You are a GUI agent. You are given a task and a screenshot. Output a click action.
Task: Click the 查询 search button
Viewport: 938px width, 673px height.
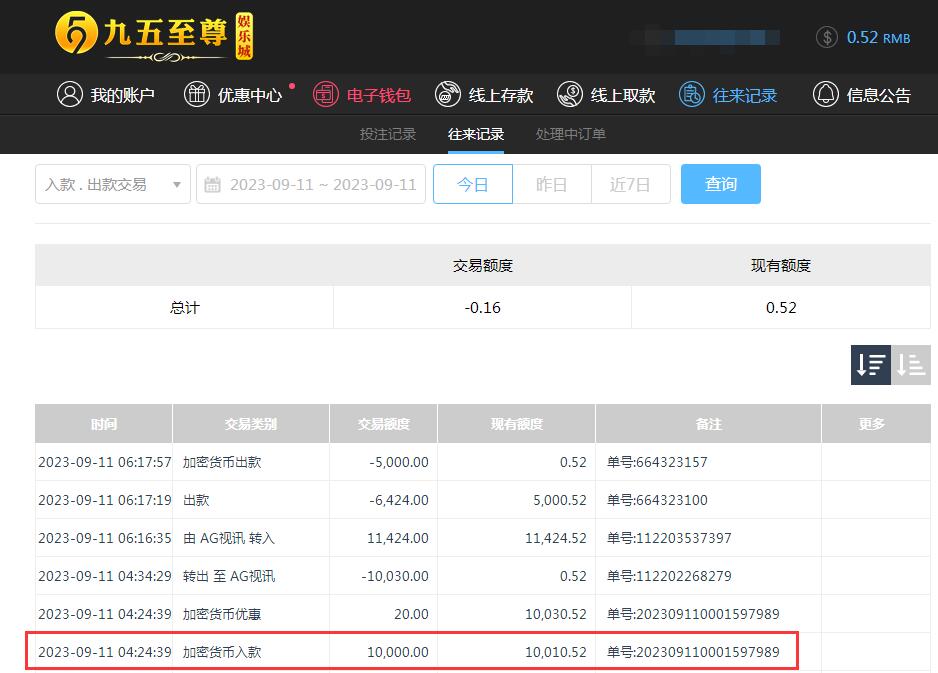pos(720,184)
